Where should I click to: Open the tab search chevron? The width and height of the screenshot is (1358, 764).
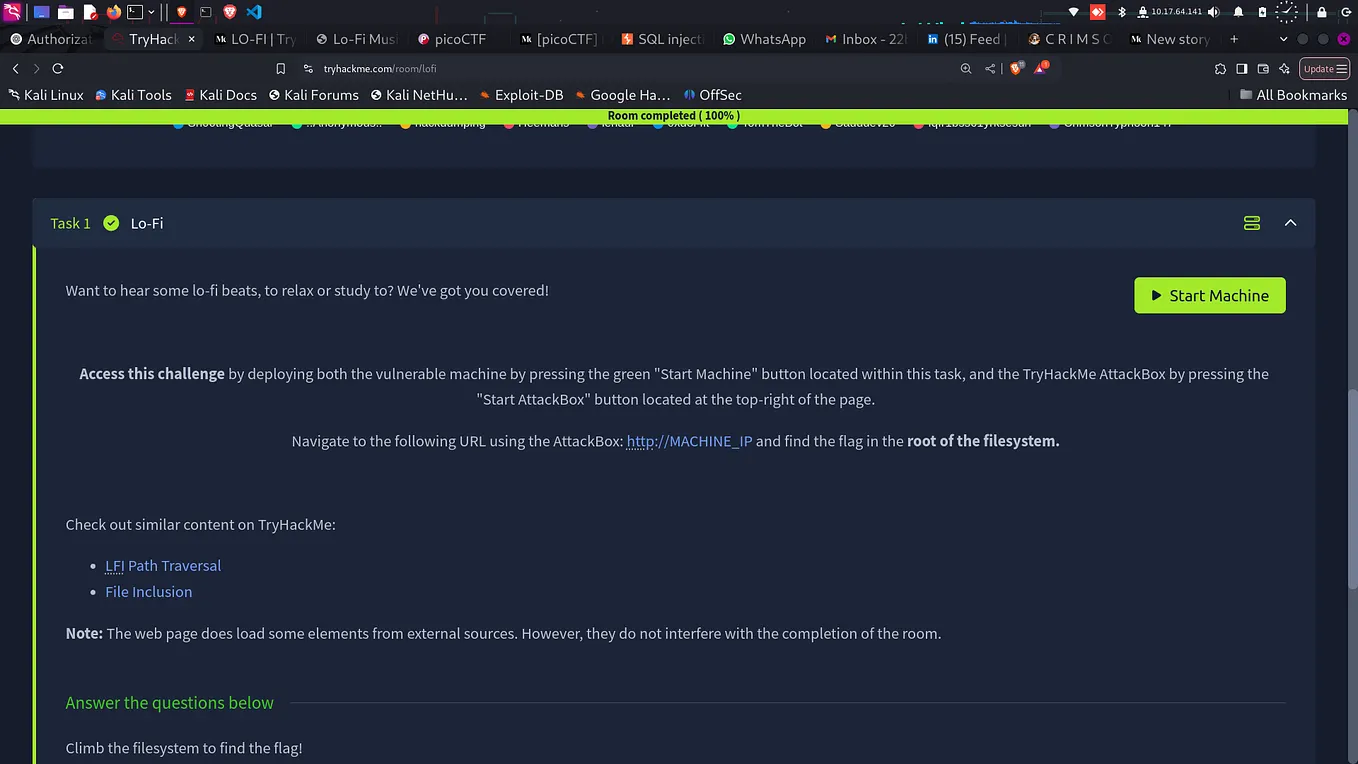pos(1283,39)
